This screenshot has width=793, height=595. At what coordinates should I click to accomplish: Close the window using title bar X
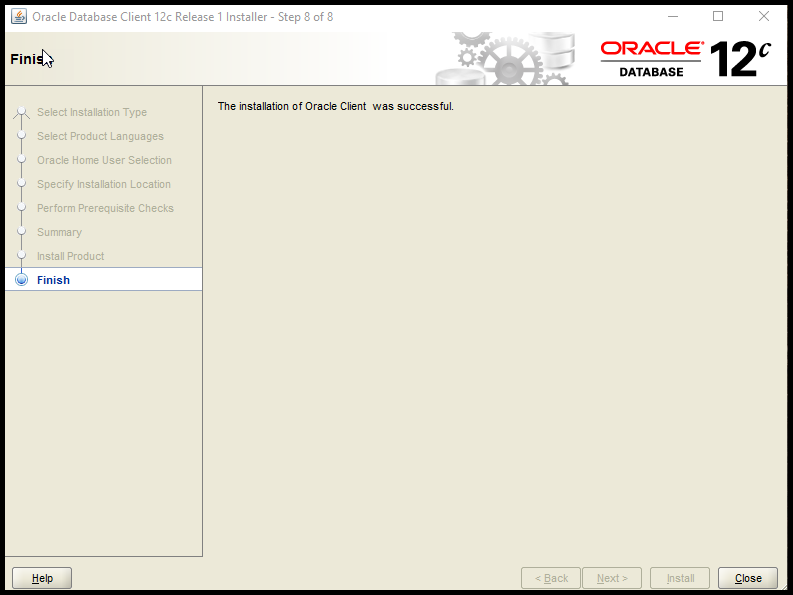[764, 16]
